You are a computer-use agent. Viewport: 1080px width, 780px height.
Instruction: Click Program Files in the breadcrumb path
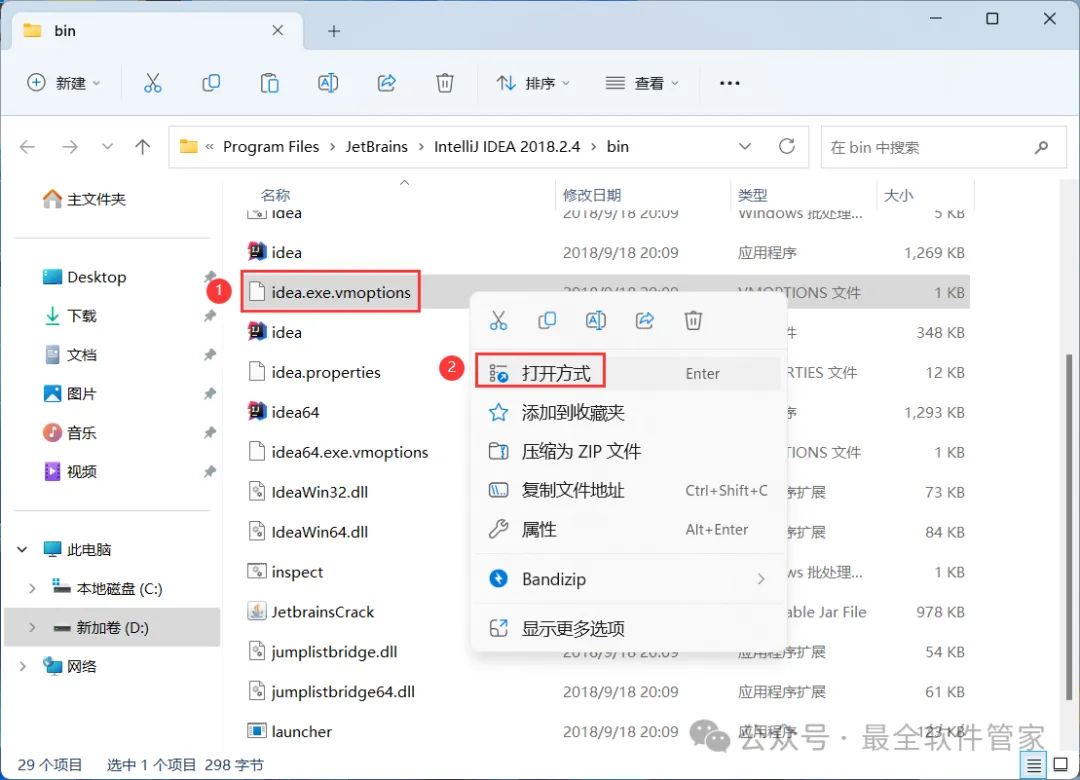point(271,147)
